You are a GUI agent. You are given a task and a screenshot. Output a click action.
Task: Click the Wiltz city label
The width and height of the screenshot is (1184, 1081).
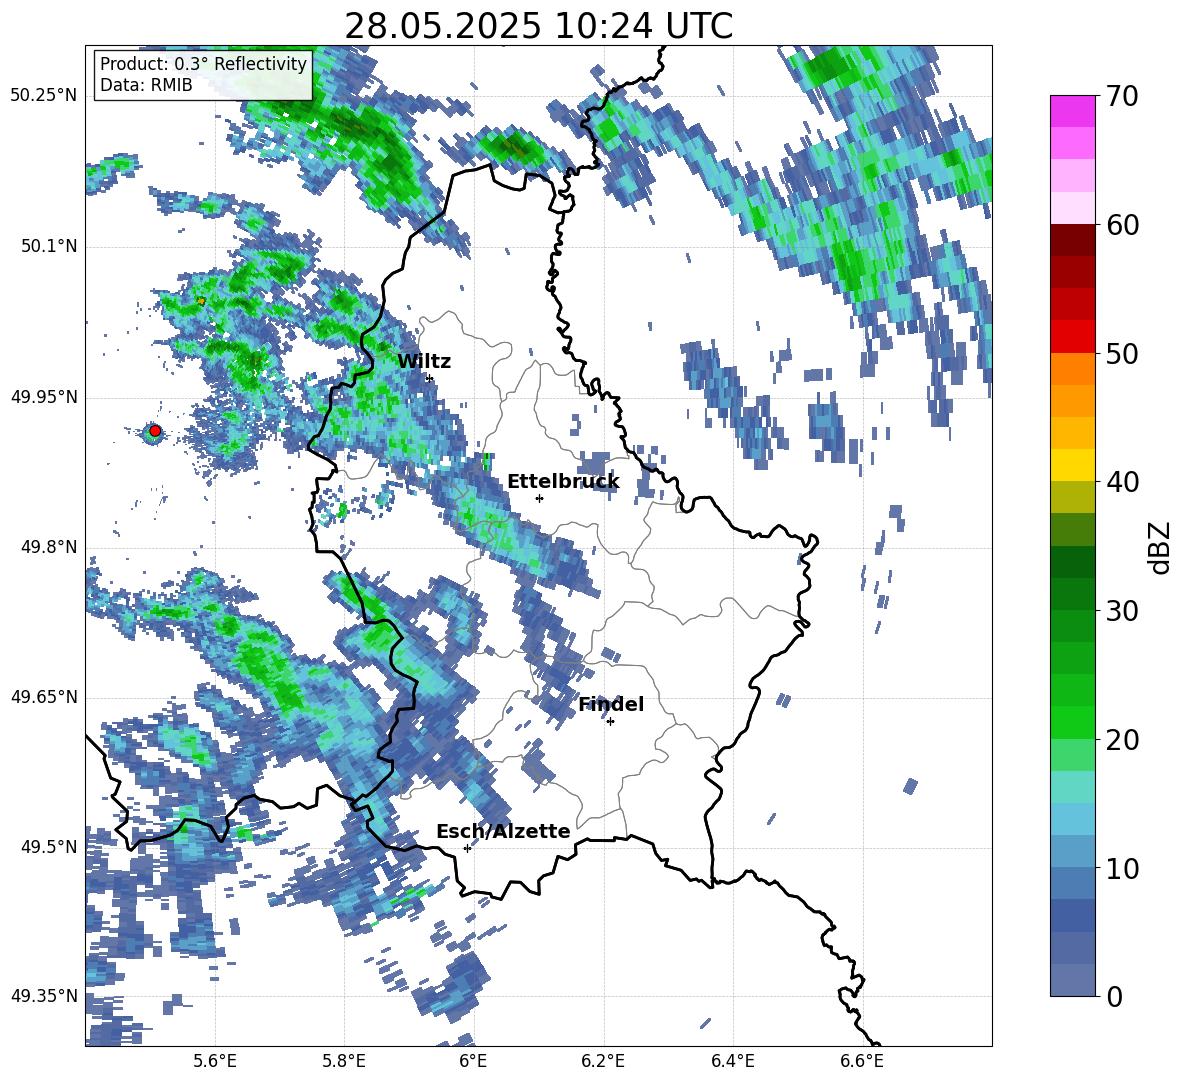tap(424, 362)
